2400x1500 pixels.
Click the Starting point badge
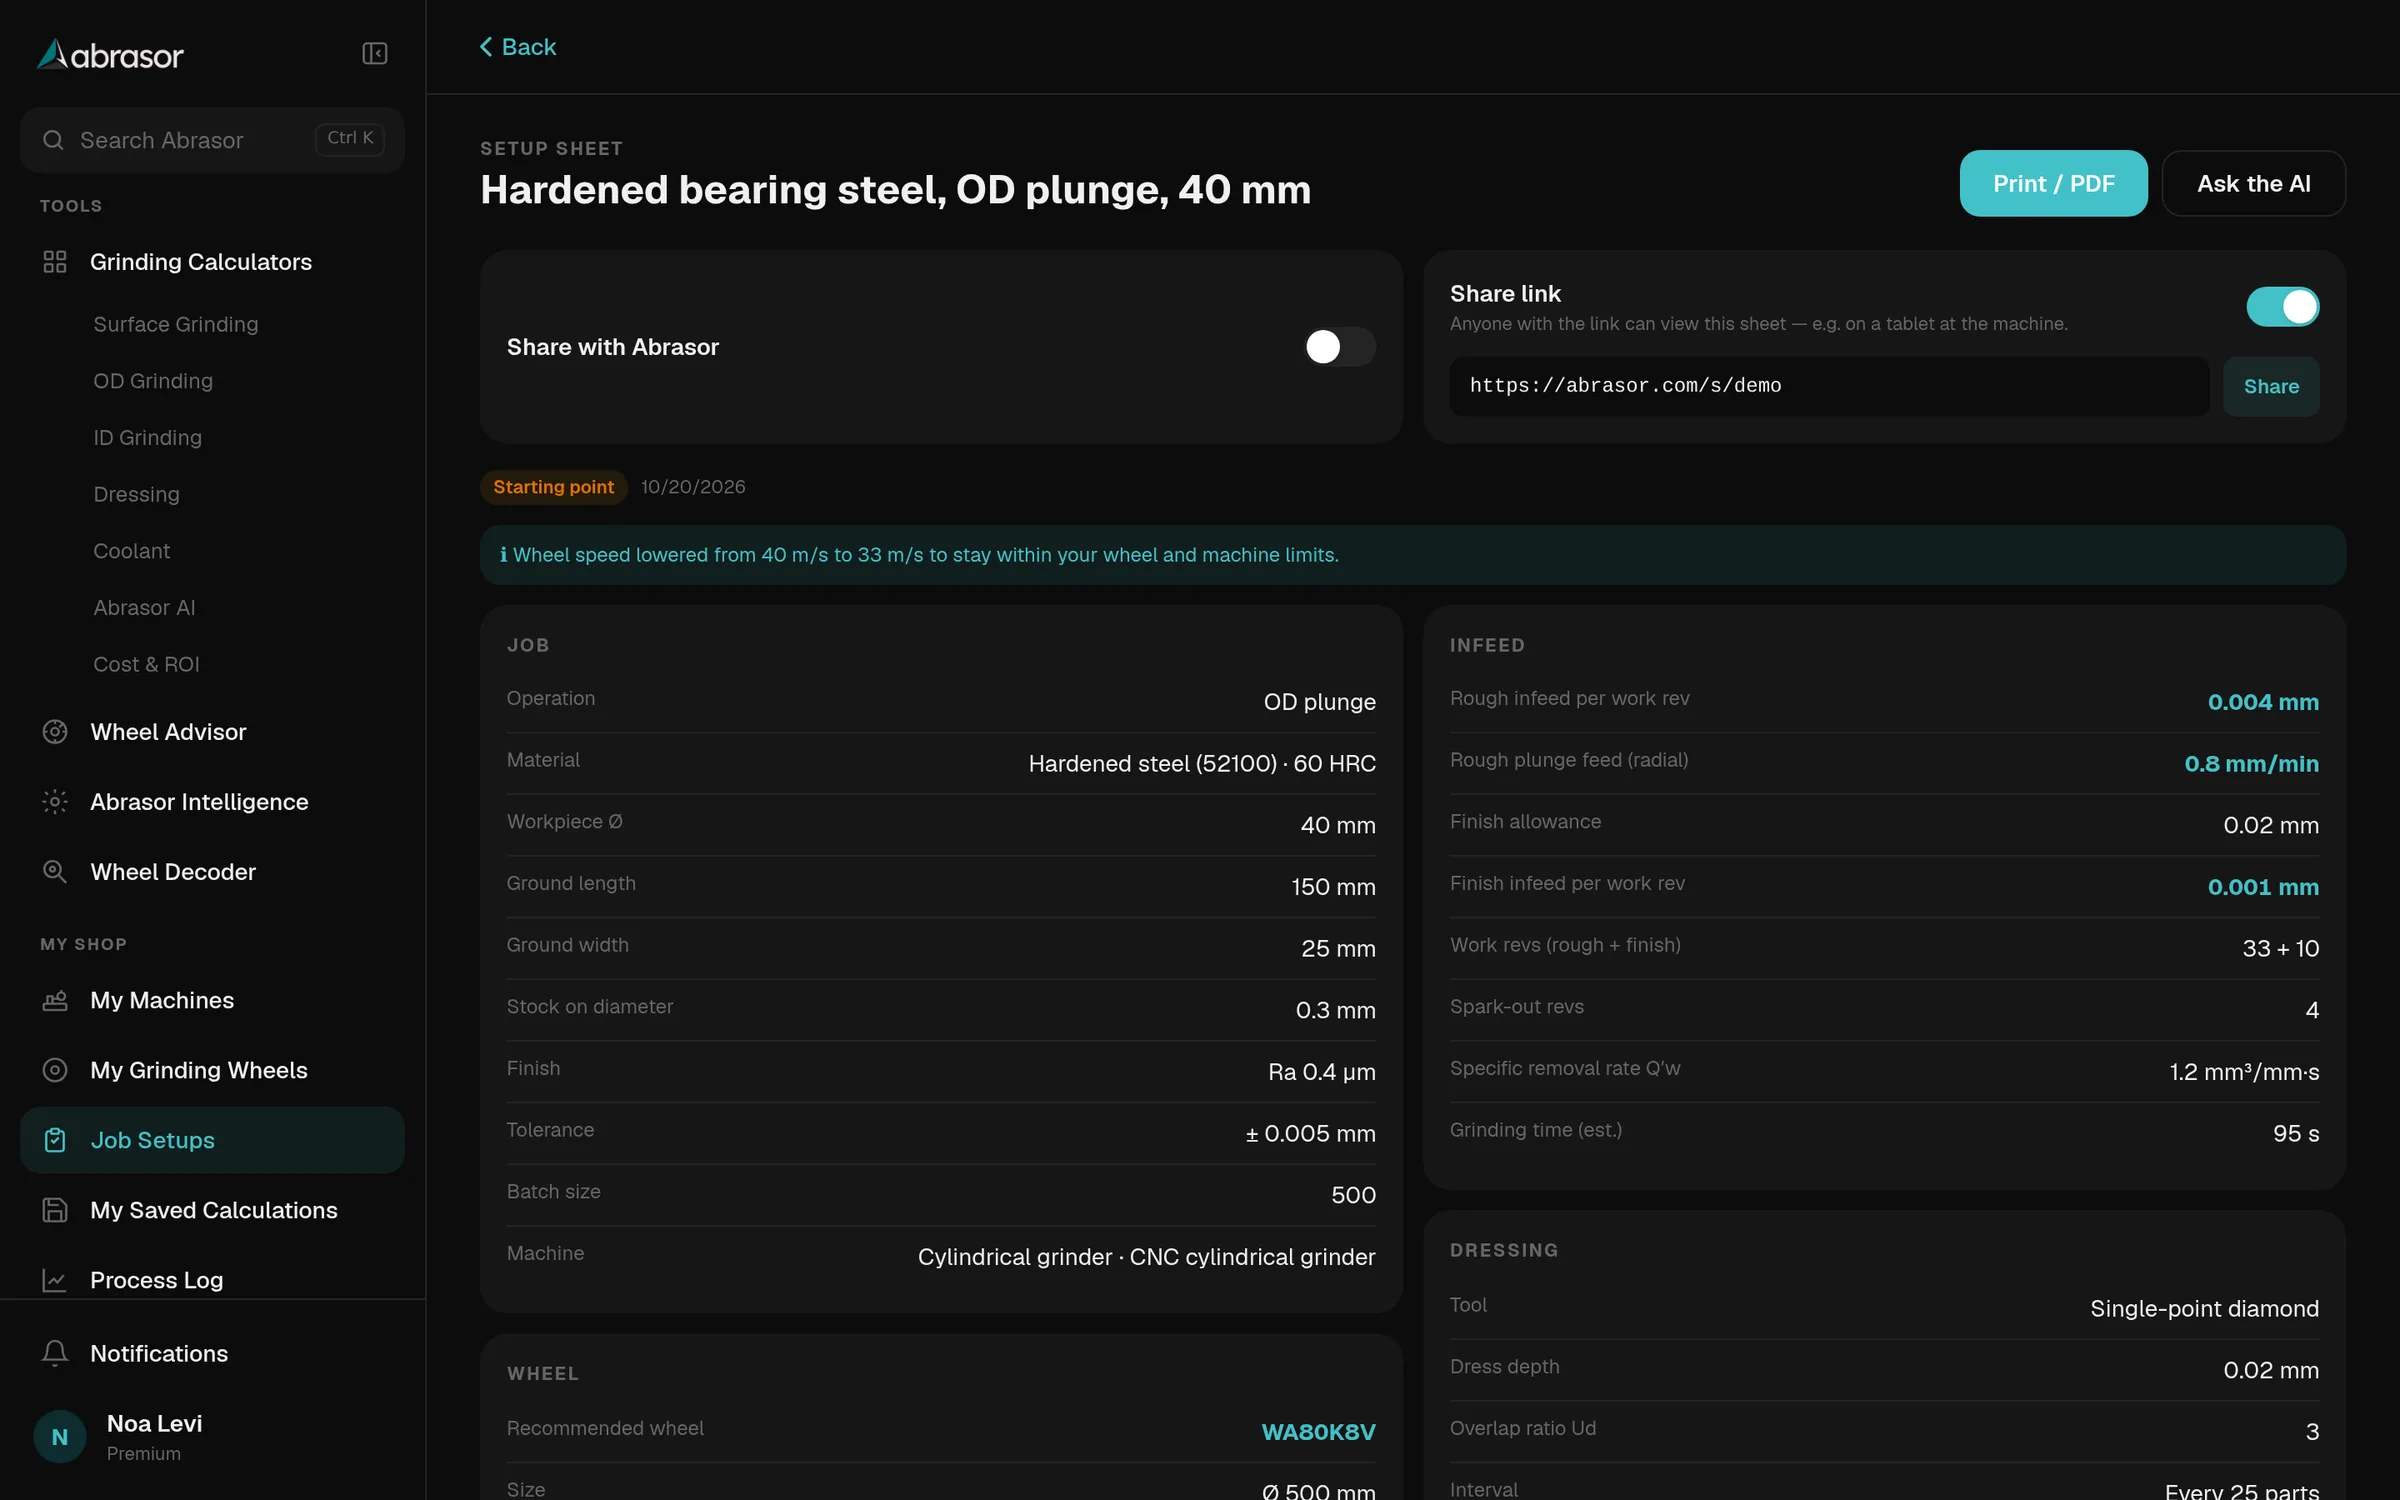[x=553, y=487]
